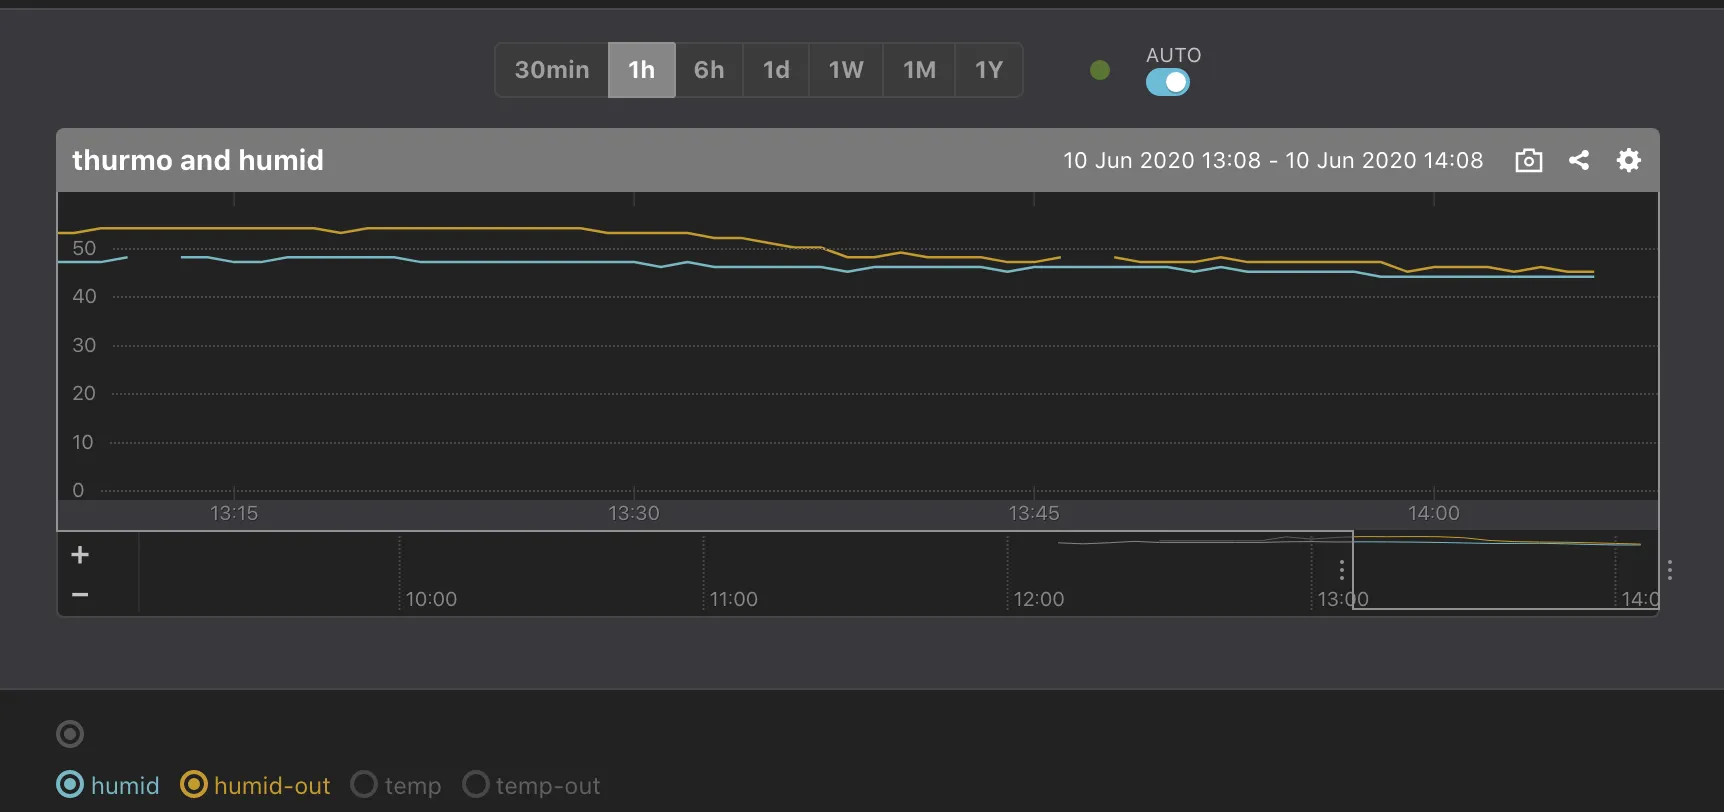
Task: Zoom out with the minus icon
Action: click(x=80, y=595)
